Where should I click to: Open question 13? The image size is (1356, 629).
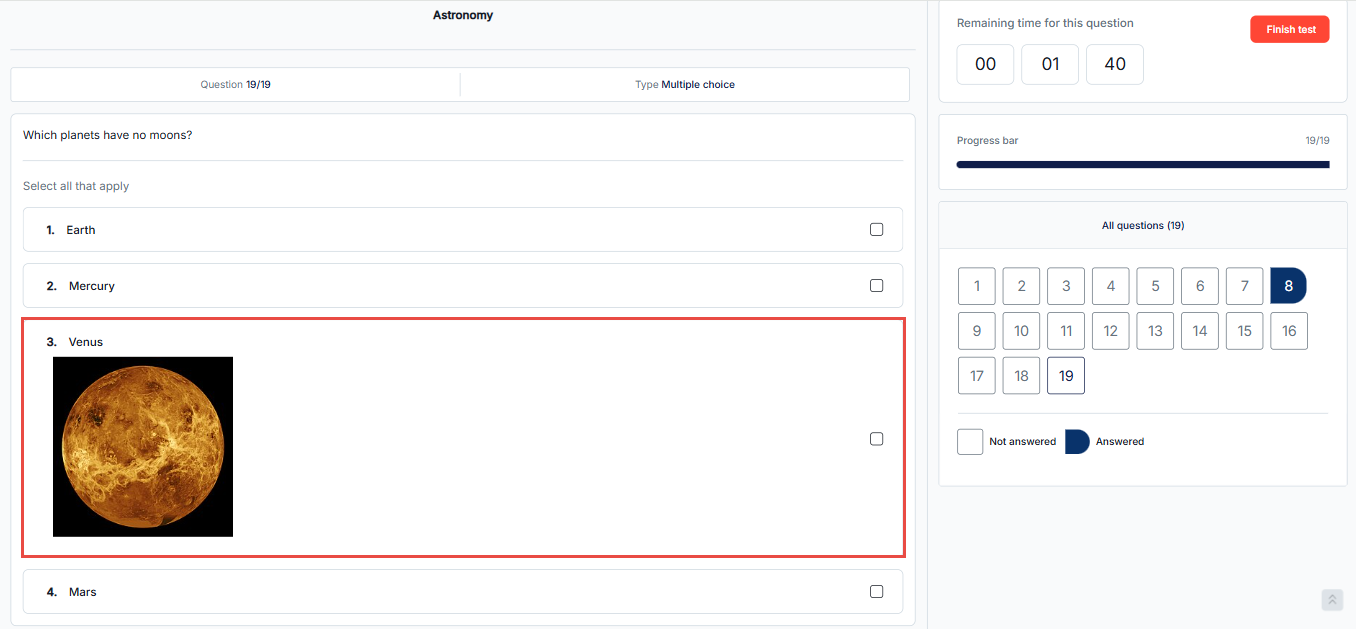click(x=1155, y=331)
